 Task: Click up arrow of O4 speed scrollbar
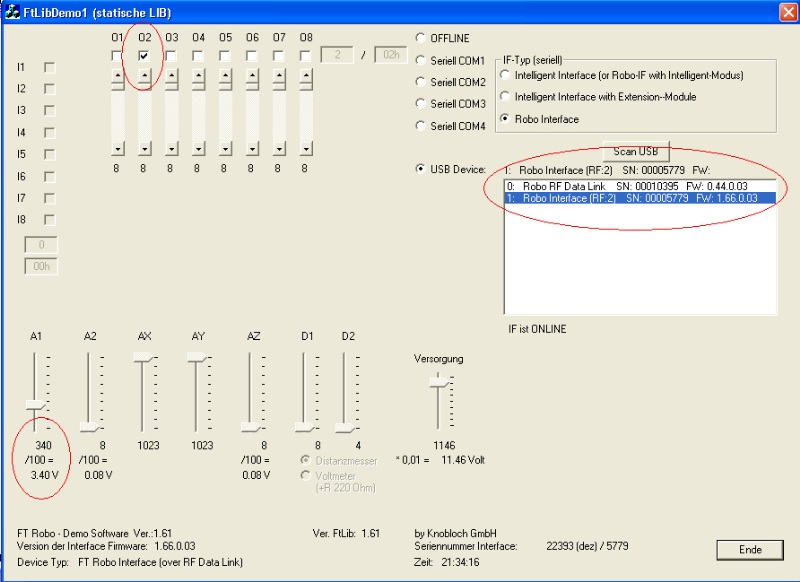point(199,76)
